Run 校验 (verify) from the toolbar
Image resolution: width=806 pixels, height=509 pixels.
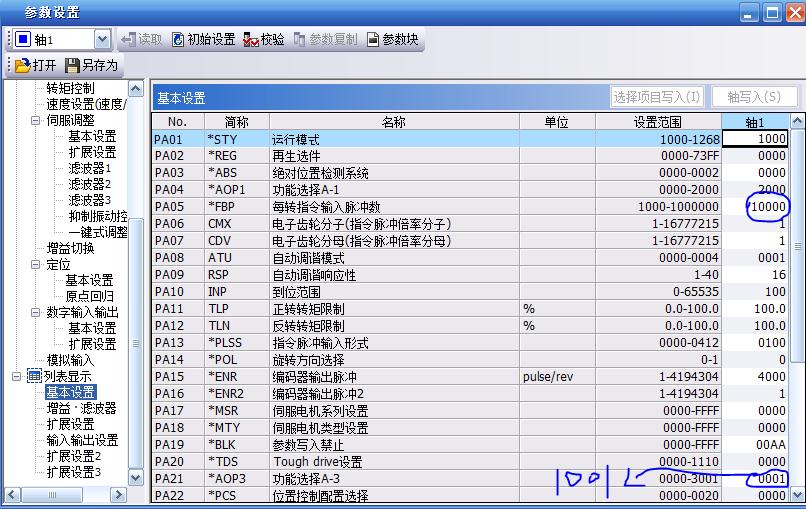pyautogui.click(x=251, y=40)
